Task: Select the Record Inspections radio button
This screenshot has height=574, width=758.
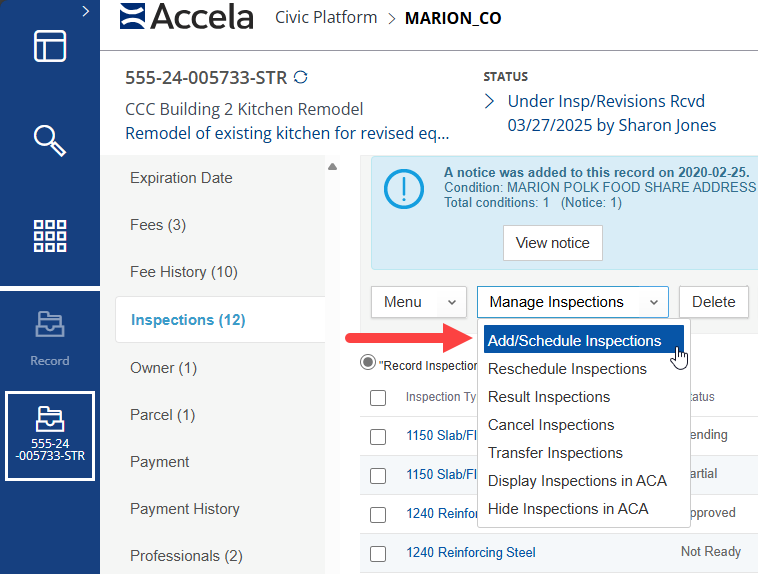Action: coord(368,365)
